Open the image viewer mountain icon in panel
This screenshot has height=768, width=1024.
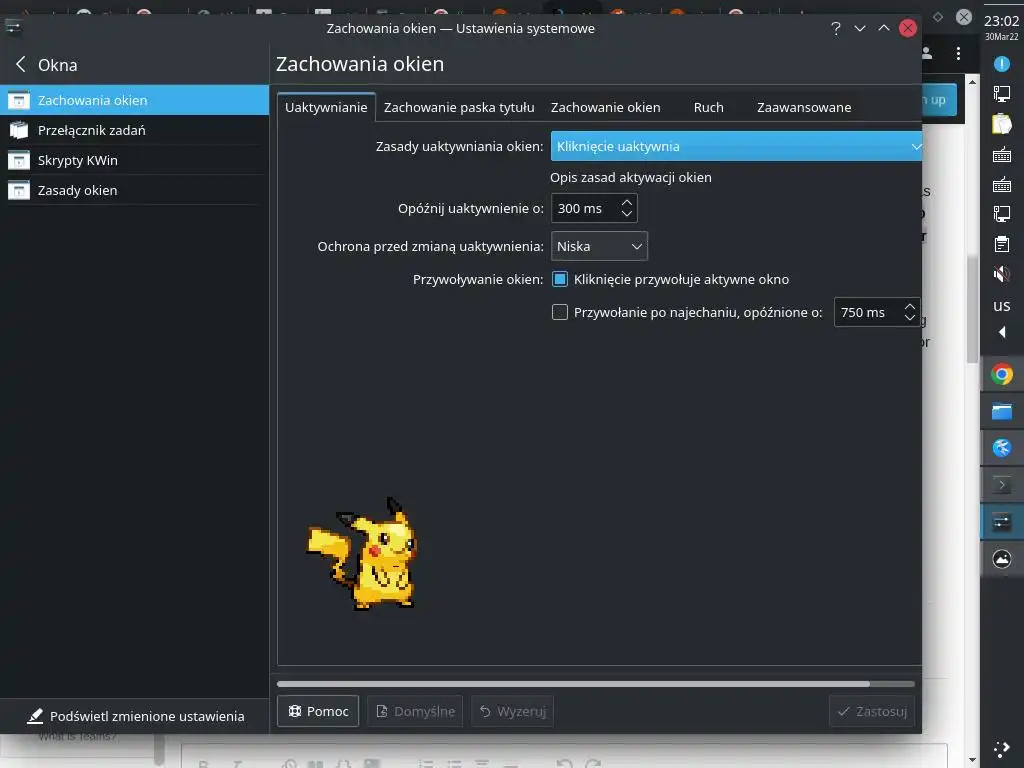point(1001,559)
